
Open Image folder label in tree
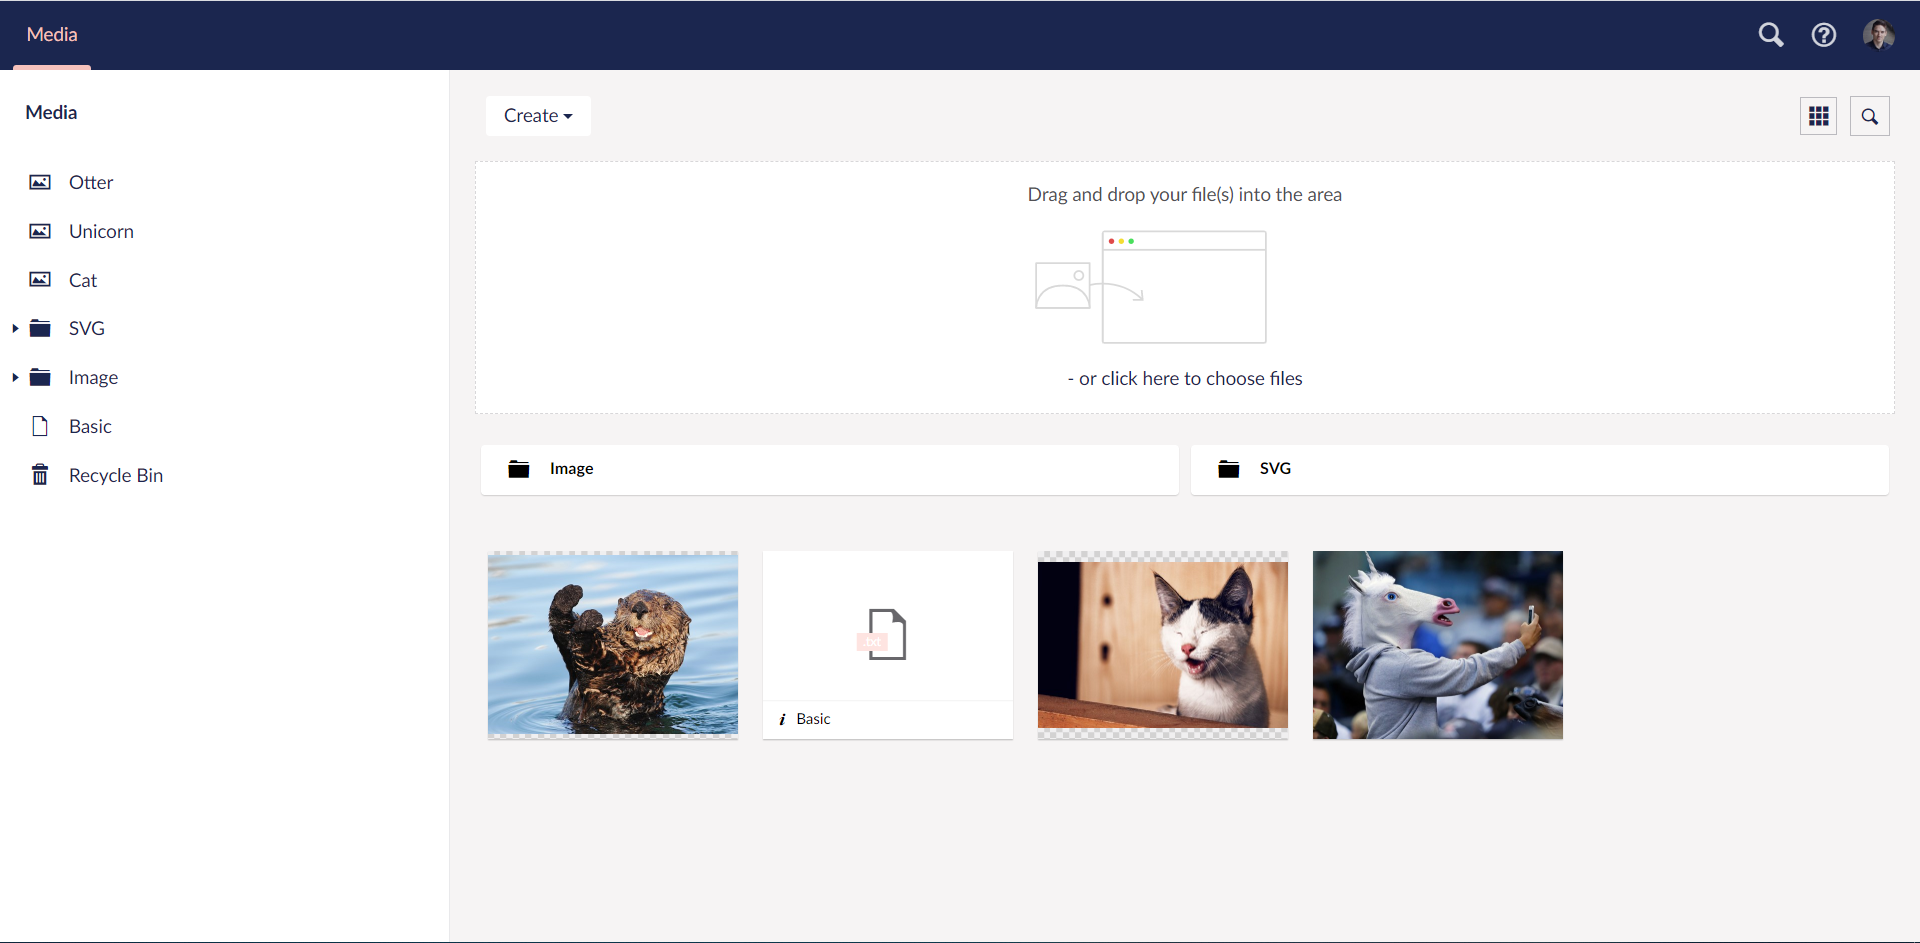93,377
